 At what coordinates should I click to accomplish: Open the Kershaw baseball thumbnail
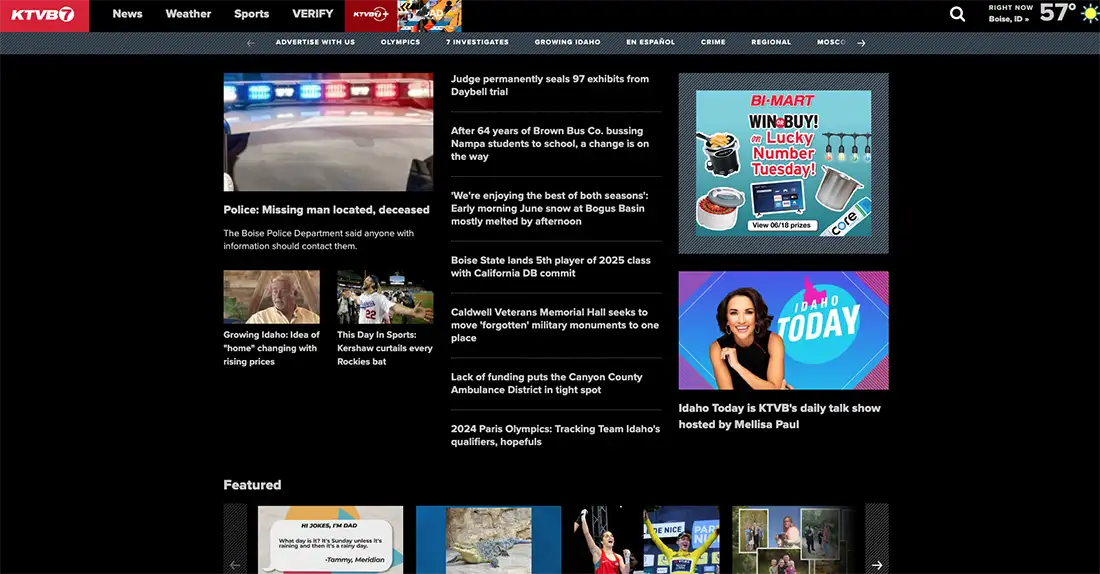tap(385, 297)
